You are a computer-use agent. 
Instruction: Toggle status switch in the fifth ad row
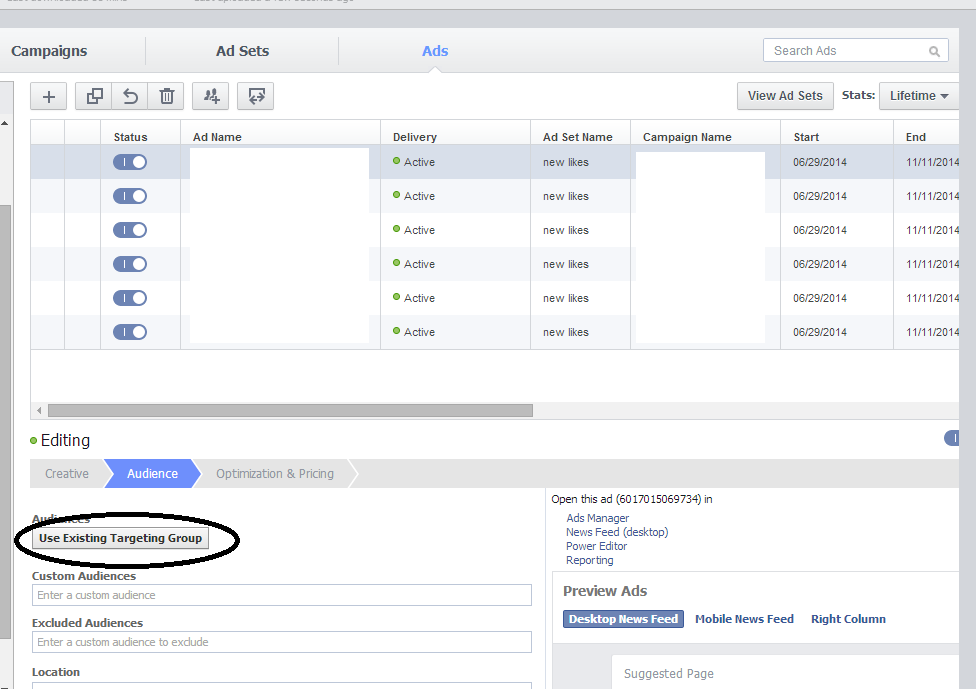[x=129, y=298]
